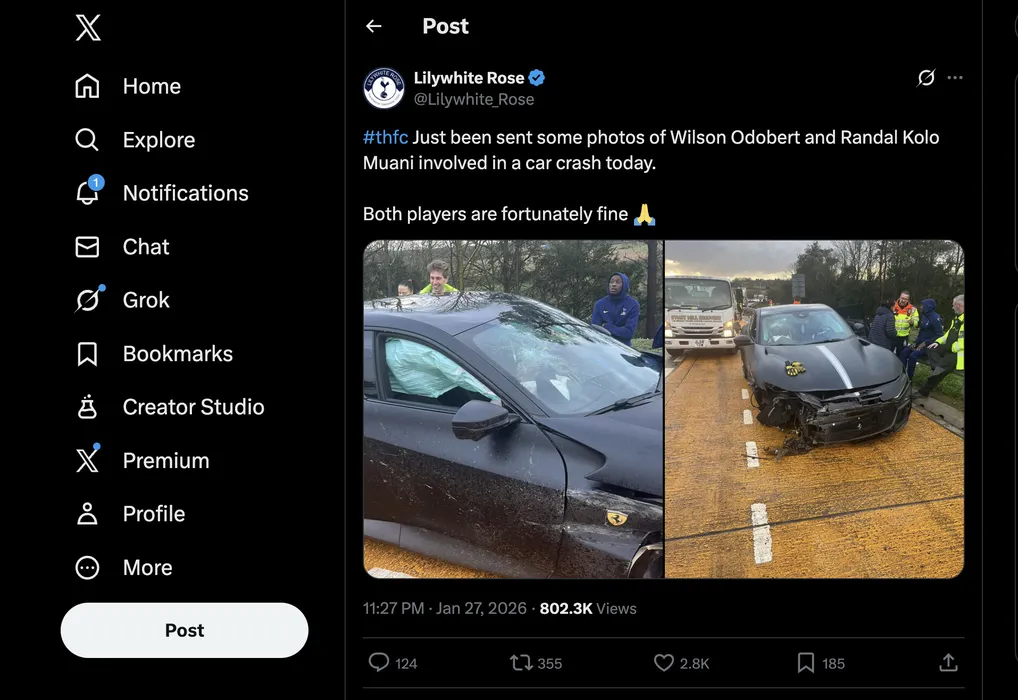This screenshot has width=1018, height=700.
Task: Click the white Post button
Action: point(184,630)
